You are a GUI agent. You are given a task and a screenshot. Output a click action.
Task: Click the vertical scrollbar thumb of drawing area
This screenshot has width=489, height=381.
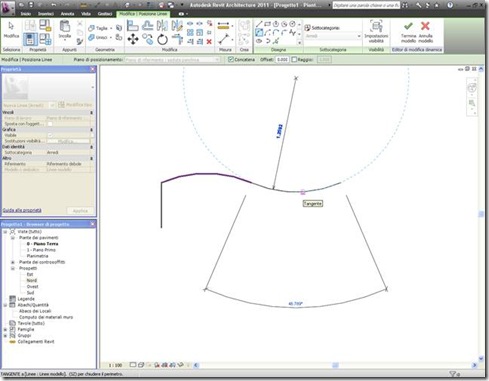click(481, 214)
